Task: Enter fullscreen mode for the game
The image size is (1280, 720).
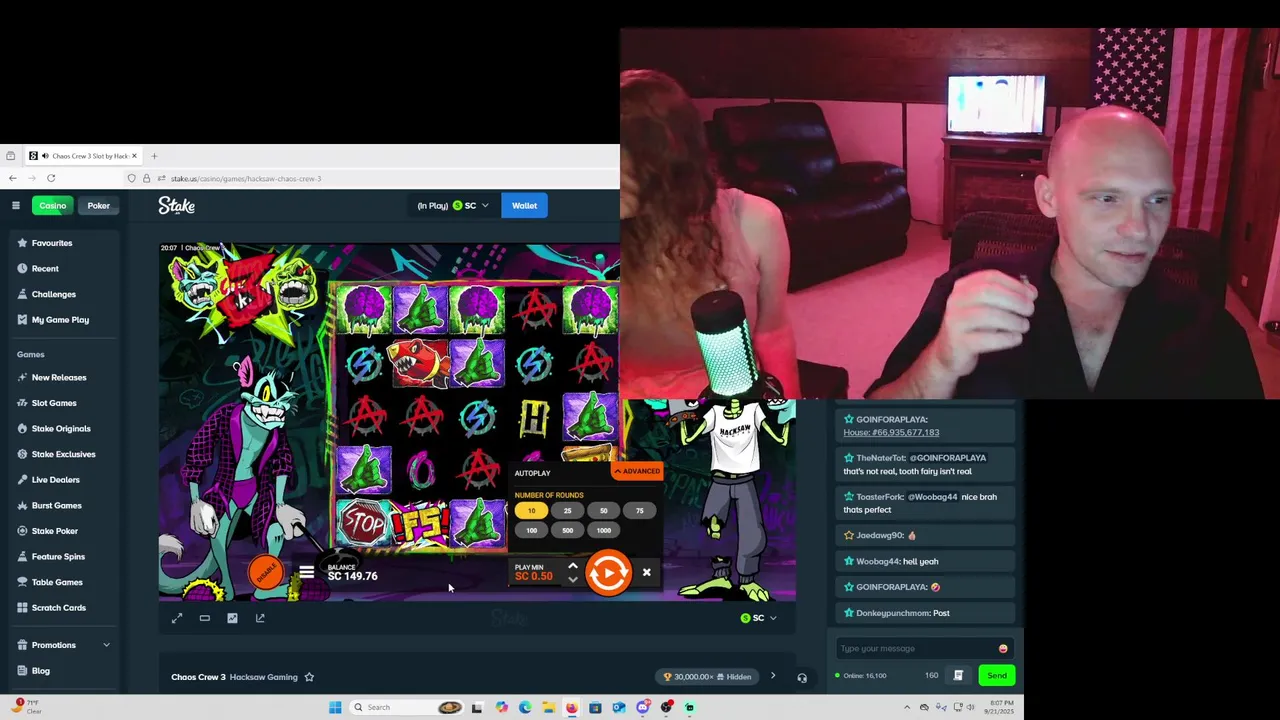Action: point(177,619)
